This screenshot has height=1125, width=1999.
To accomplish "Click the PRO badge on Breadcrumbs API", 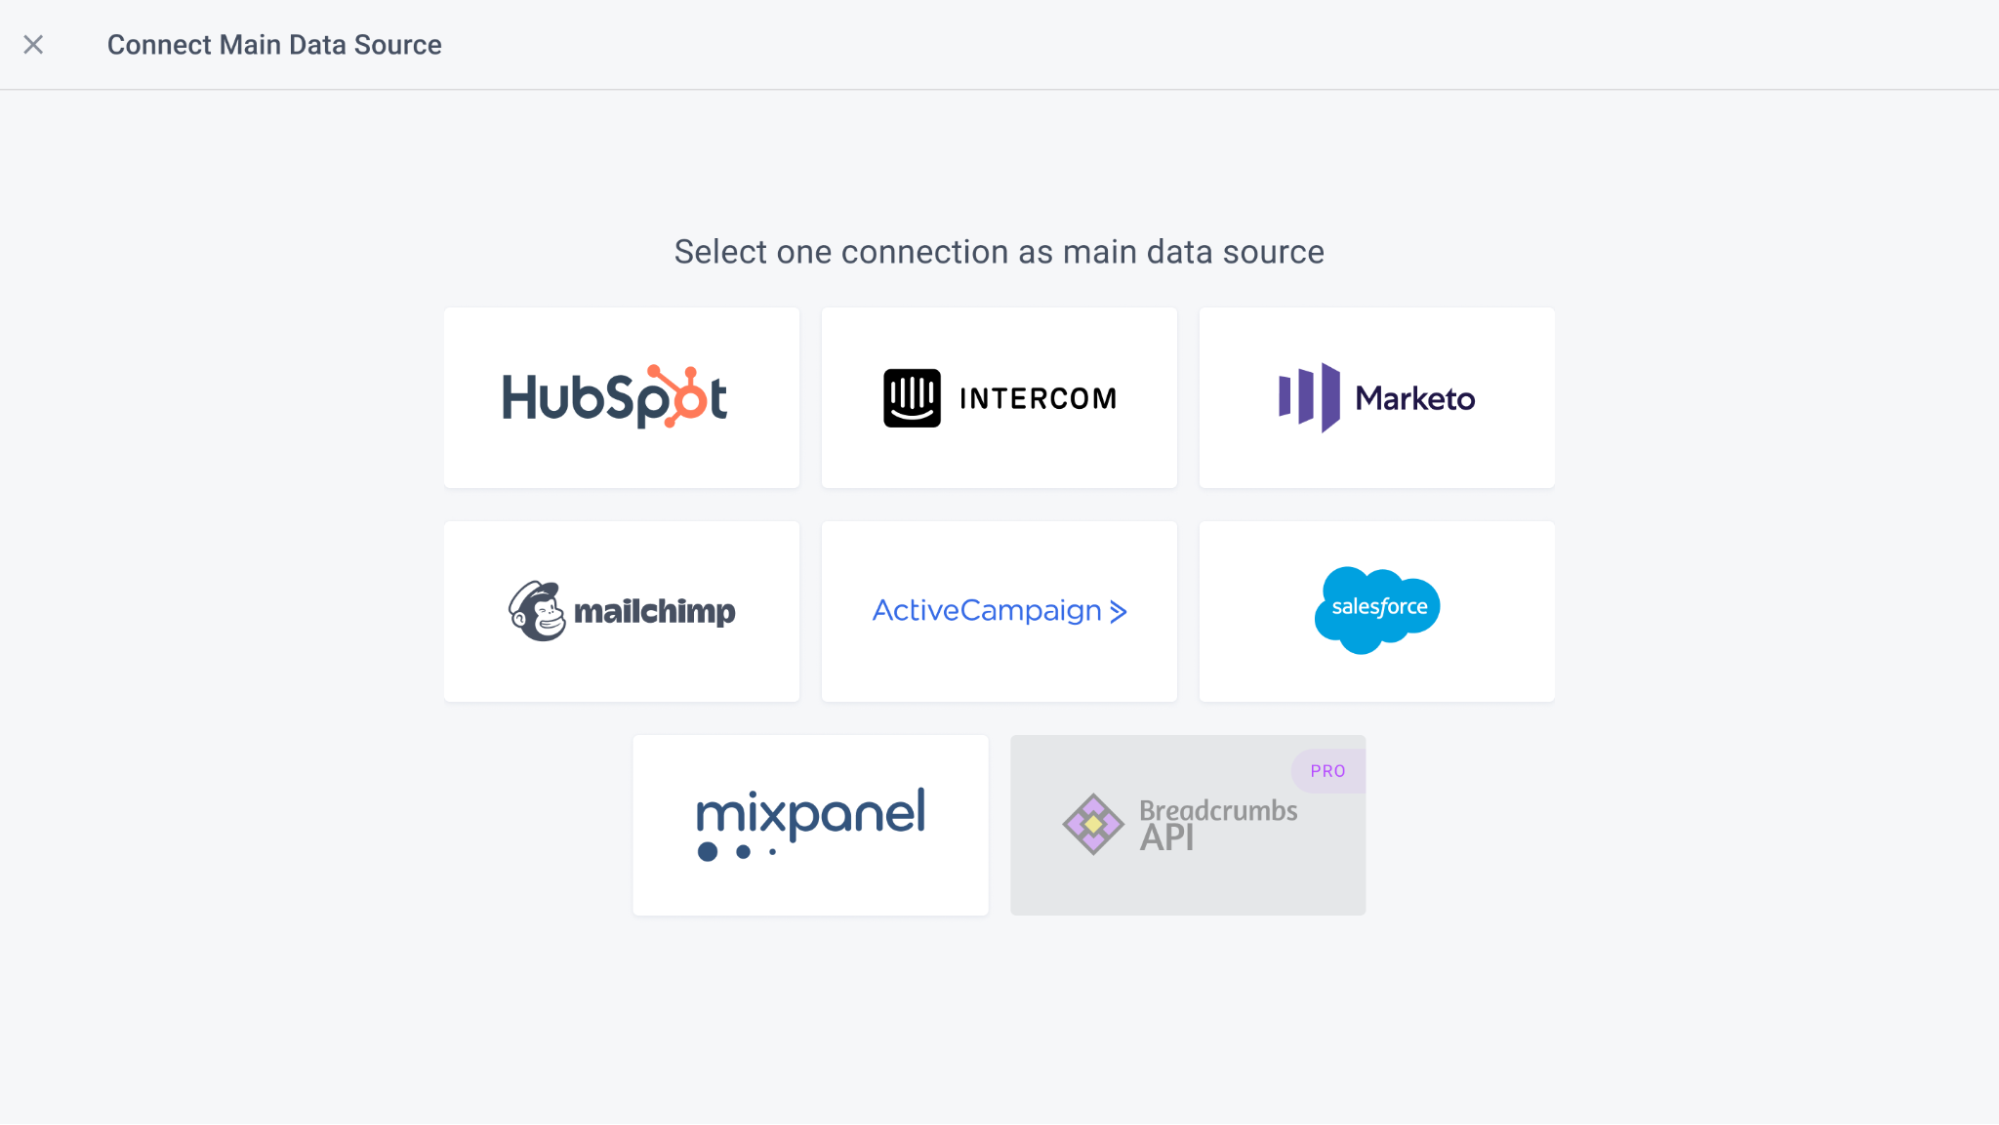I will click(1327, 771).
